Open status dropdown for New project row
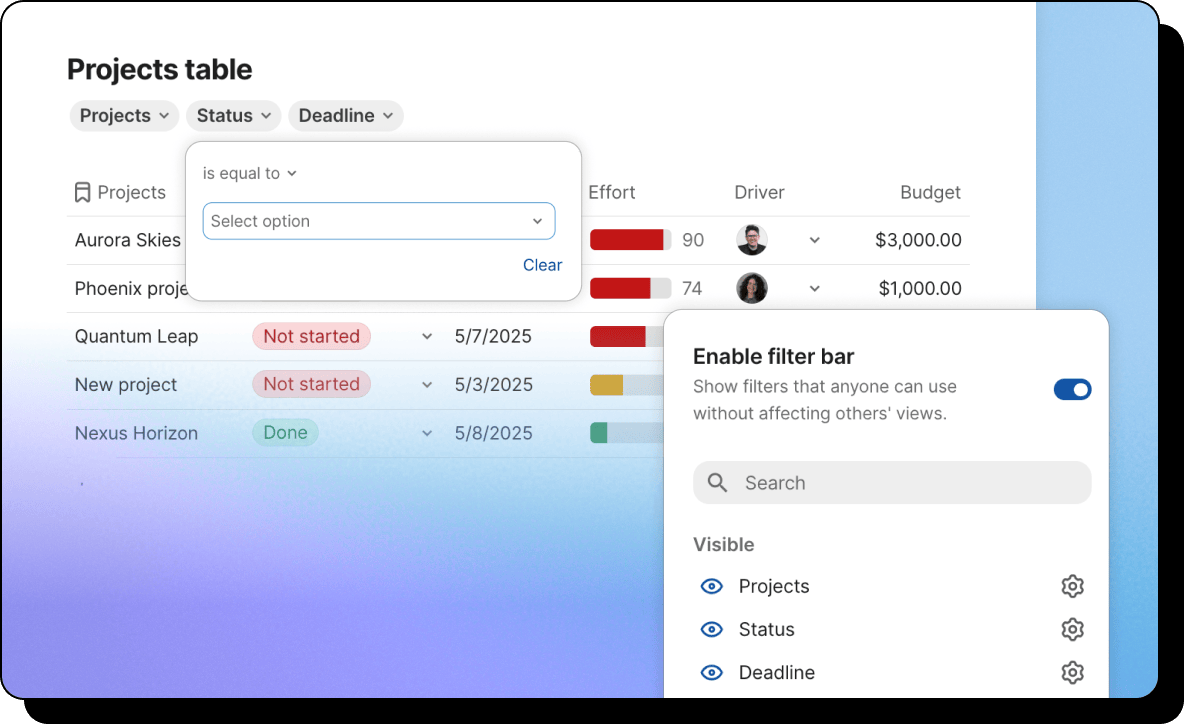This screenshot has width=1184, height=724. (x=427, y=384)
